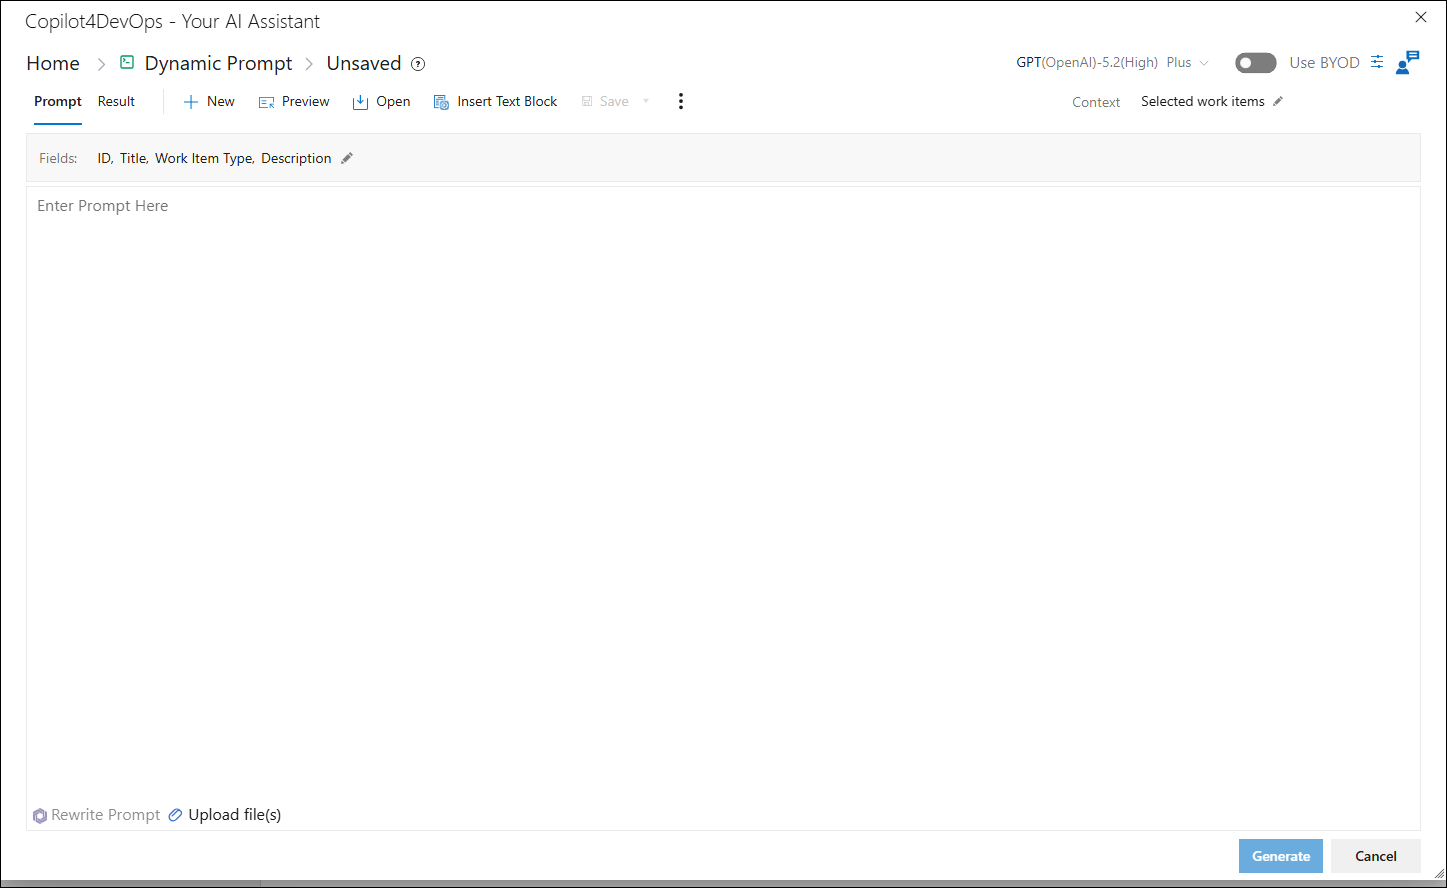
Task: Click the Dynamic Prompt breadcrumb icon
Action: (x=127, y=62)
